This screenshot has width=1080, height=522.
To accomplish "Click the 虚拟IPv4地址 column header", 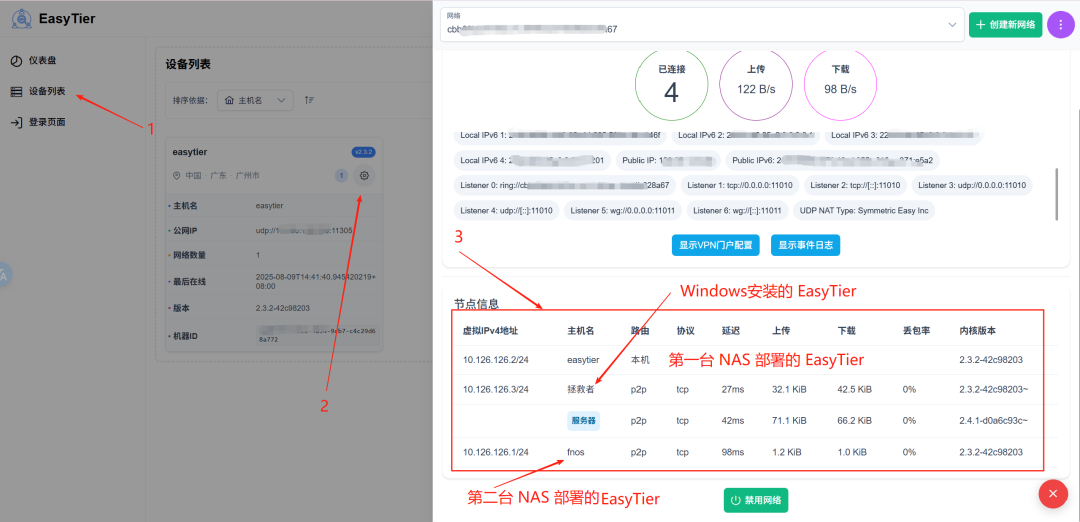I will pos(490,331).
